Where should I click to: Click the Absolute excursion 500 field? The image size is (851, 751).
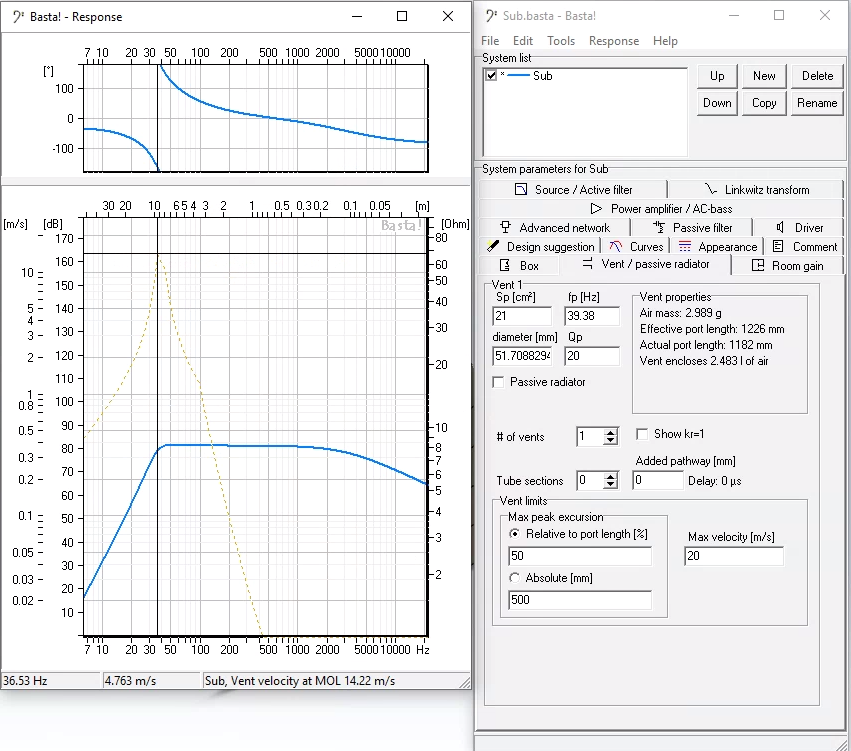point(580,600)
